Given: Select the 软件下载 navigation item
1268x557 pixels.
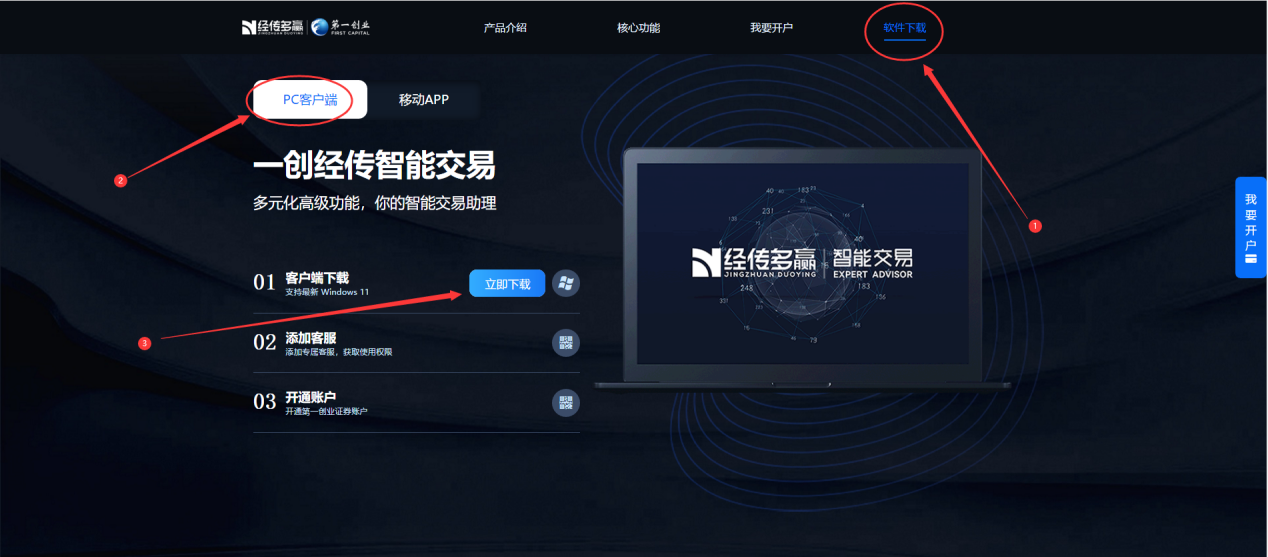Looking at the screenshot, I should click(904, 28).
